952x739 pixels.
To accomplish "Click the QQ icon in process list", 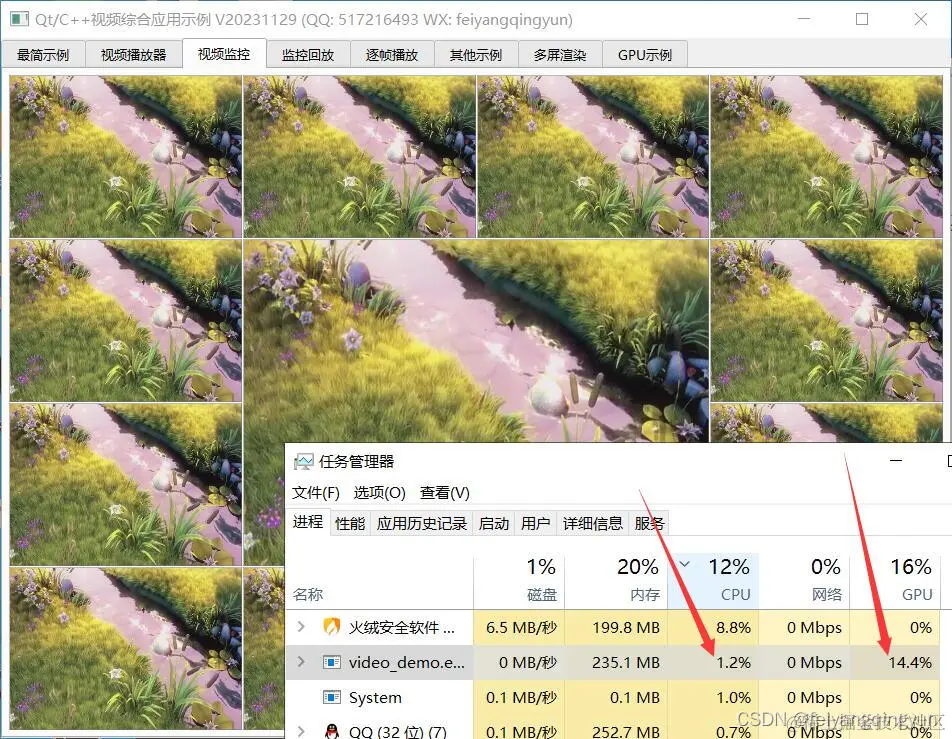I will point(331,732).
